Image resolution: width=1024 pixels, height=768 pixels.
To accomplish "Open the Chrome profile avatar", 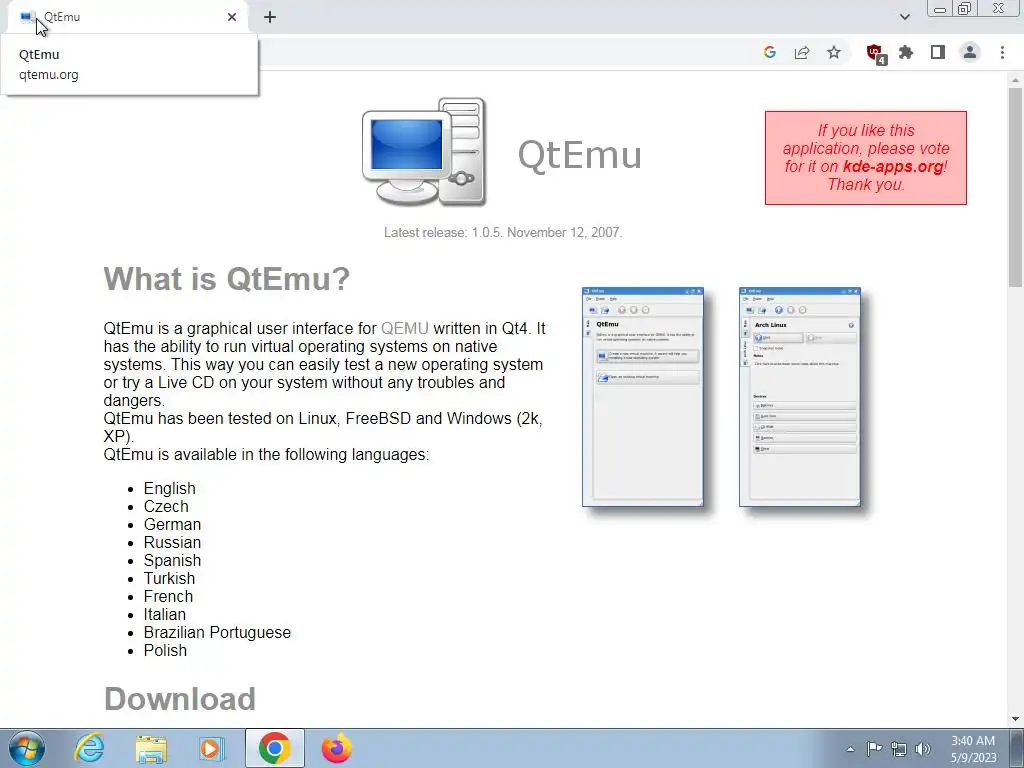I will pos(970,52).
